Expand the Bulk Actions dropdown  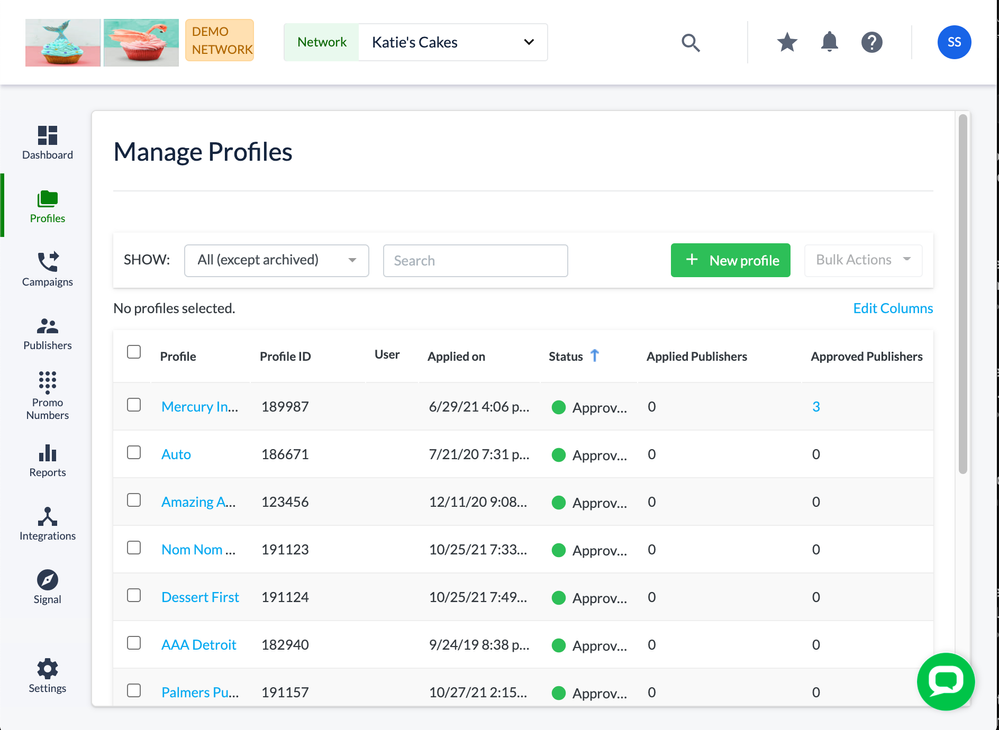tap(862, 260)
